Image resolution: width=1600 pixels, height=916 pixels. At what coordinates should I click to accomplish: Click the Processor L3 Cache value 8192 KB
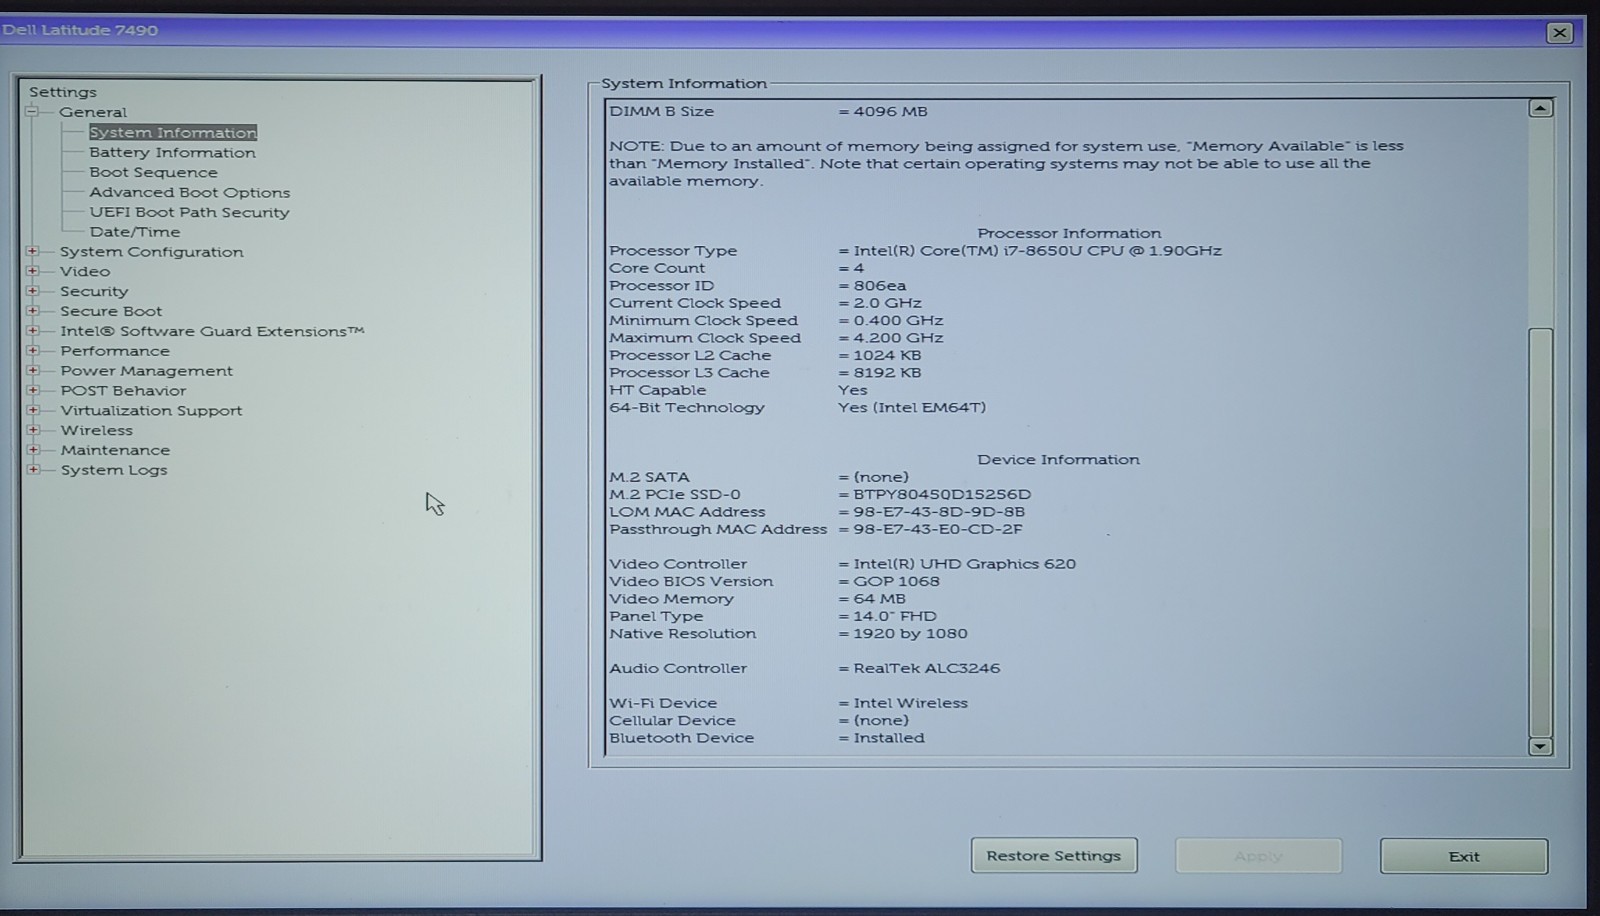click(887, 373)
